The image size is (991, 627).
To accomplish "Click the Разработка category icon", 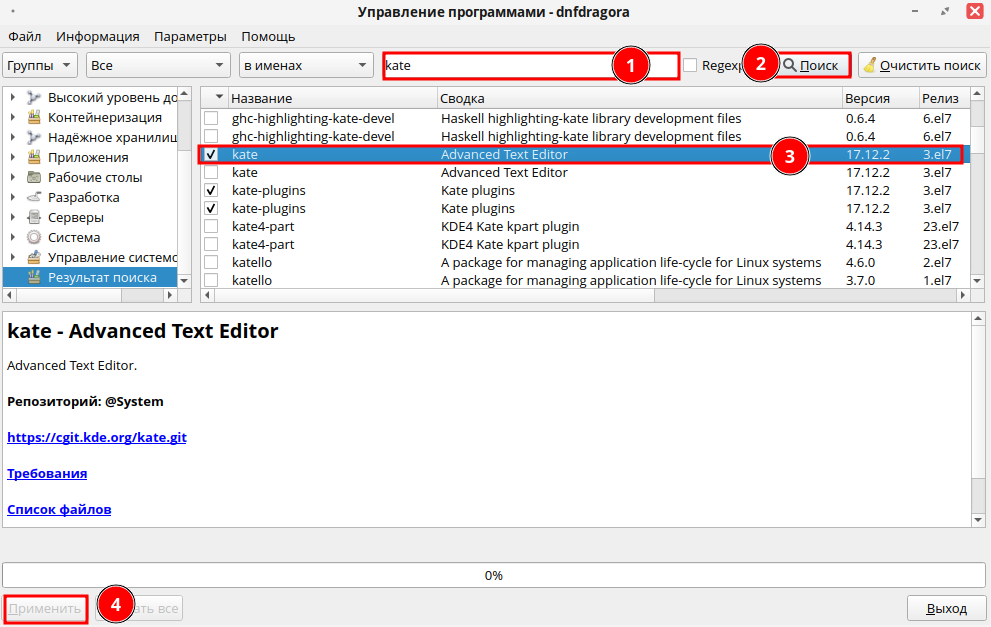I will 34,197.
